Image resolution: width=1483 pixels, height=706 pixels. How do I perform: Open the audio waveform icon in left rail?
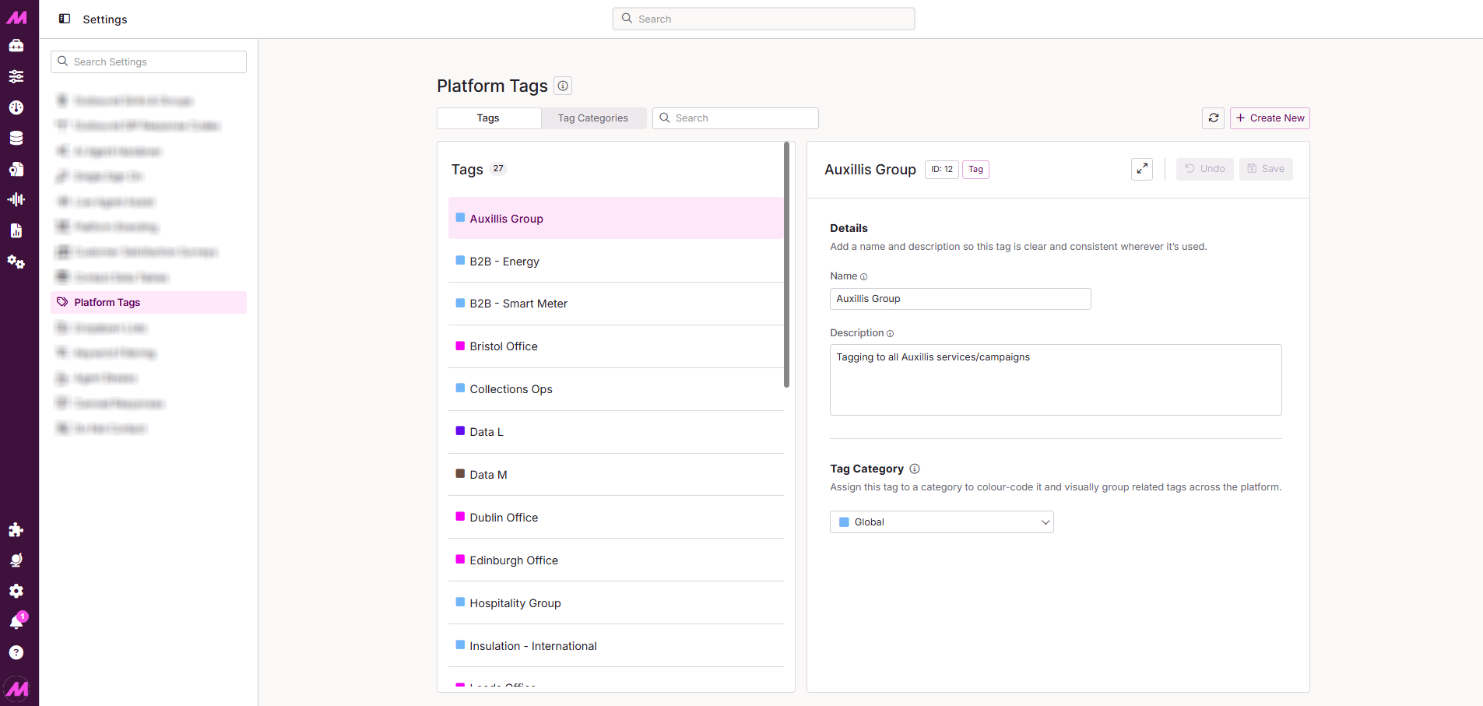(16, 199)
